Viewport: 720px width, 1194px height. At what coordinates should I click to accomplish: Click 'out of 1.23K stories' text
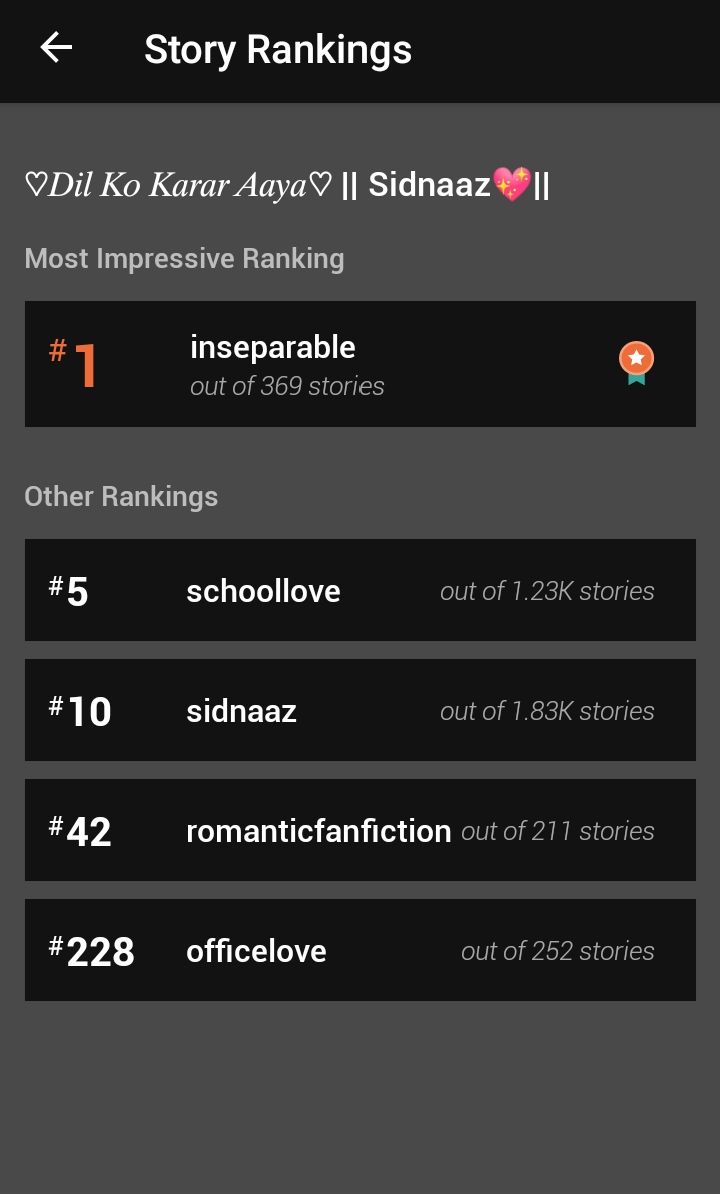(x=547, y=591)
